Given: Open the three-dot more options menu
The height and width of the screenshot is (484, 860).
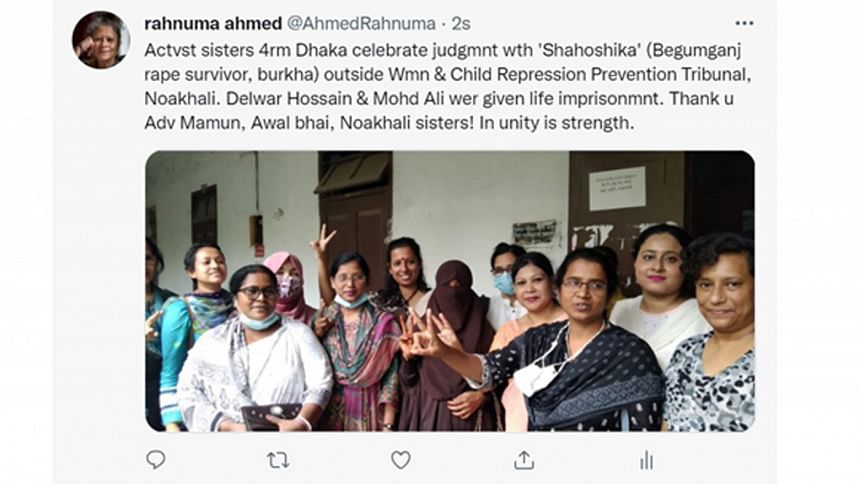Looking at the screenshot, I should coord(744,23).
